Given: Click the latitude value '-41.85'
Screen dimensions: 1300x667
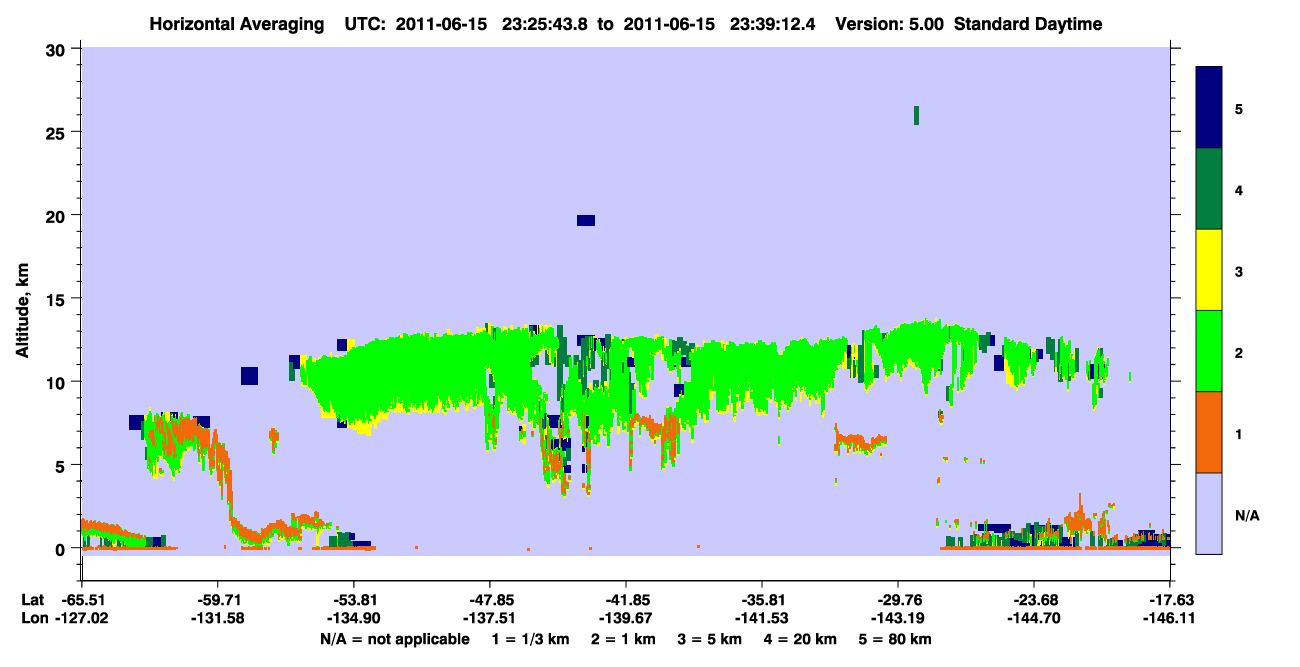Looking at the screenshot, I should pos(625,600).
